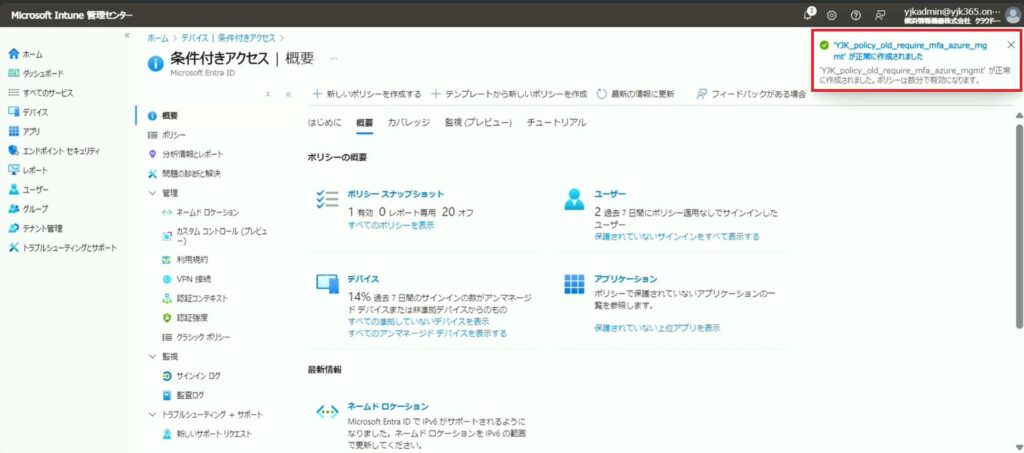The width and height of the screenshot is (1024, 453).
Task: Click デバイス | 条件付きアクセス breadcrumb
Action: tap(229, 39)
